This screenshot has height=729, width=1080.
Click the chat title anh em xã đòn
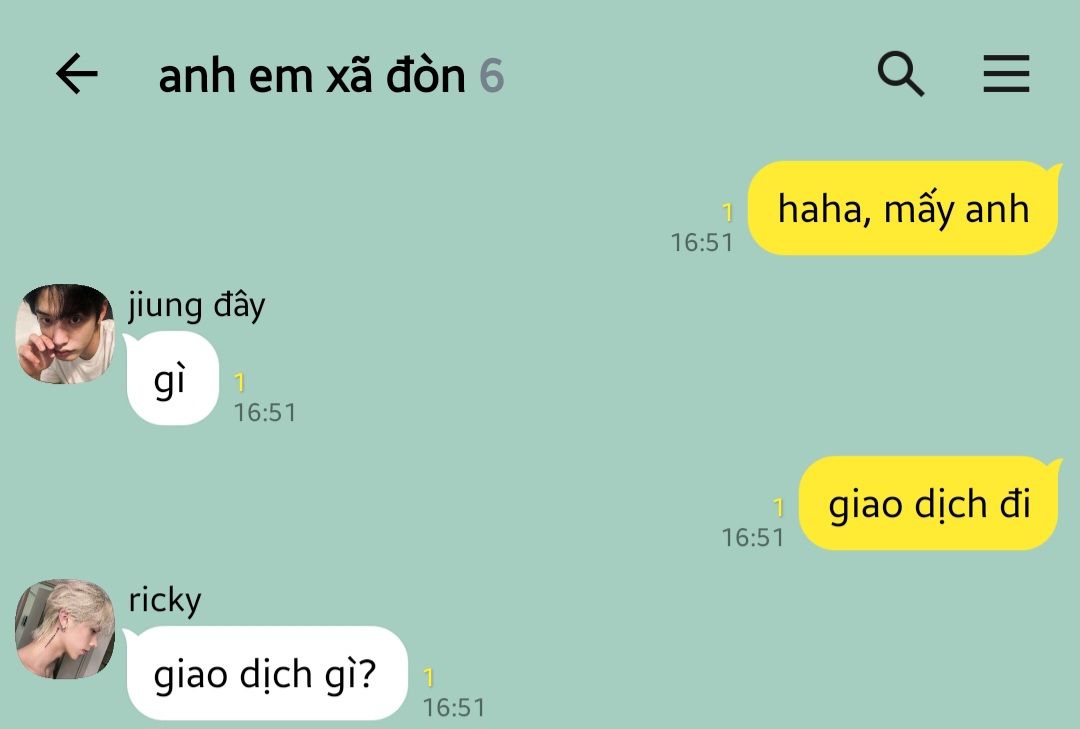(x=312, y=75)
